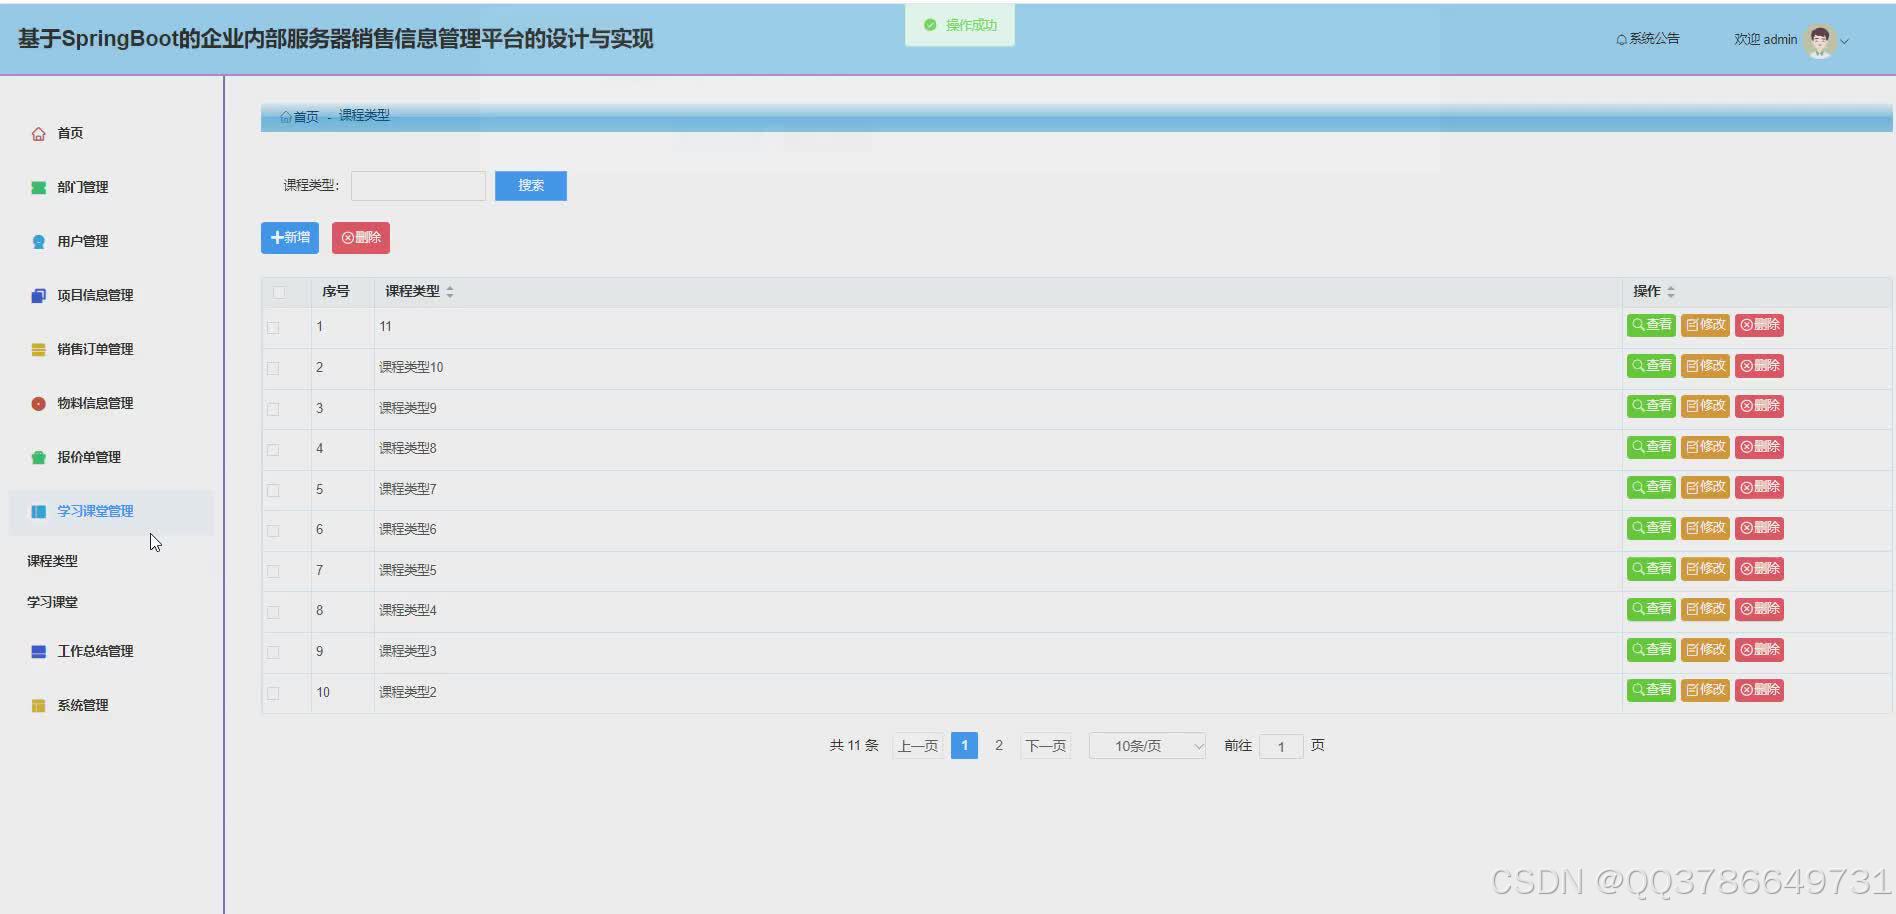Edit row 课程类型10 with 修改
This screenshot has height=914, width=1896.
1705,366
